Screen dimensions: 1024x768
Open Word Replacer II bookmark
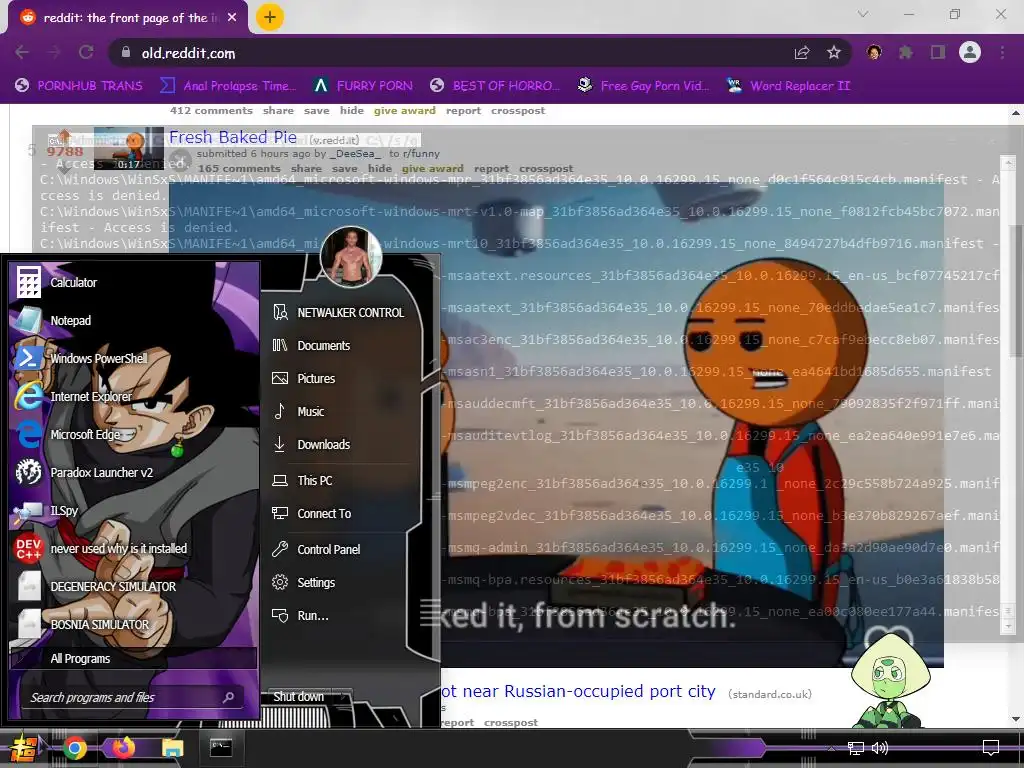(x=789, y=86)
